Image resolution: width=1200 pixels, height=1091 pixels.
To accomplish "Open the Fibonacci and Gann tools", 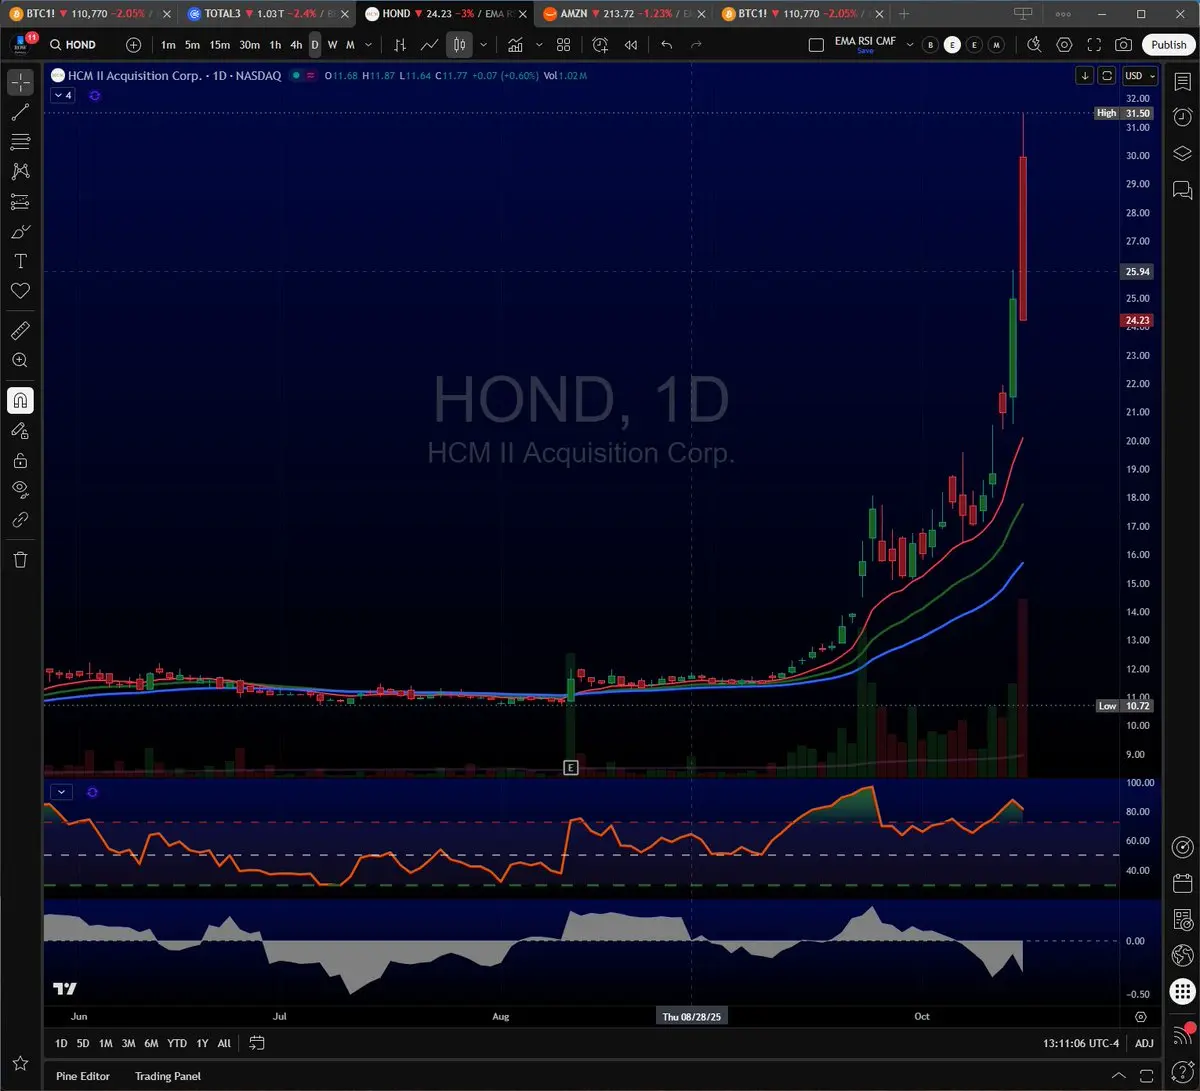I will [20, 142].
